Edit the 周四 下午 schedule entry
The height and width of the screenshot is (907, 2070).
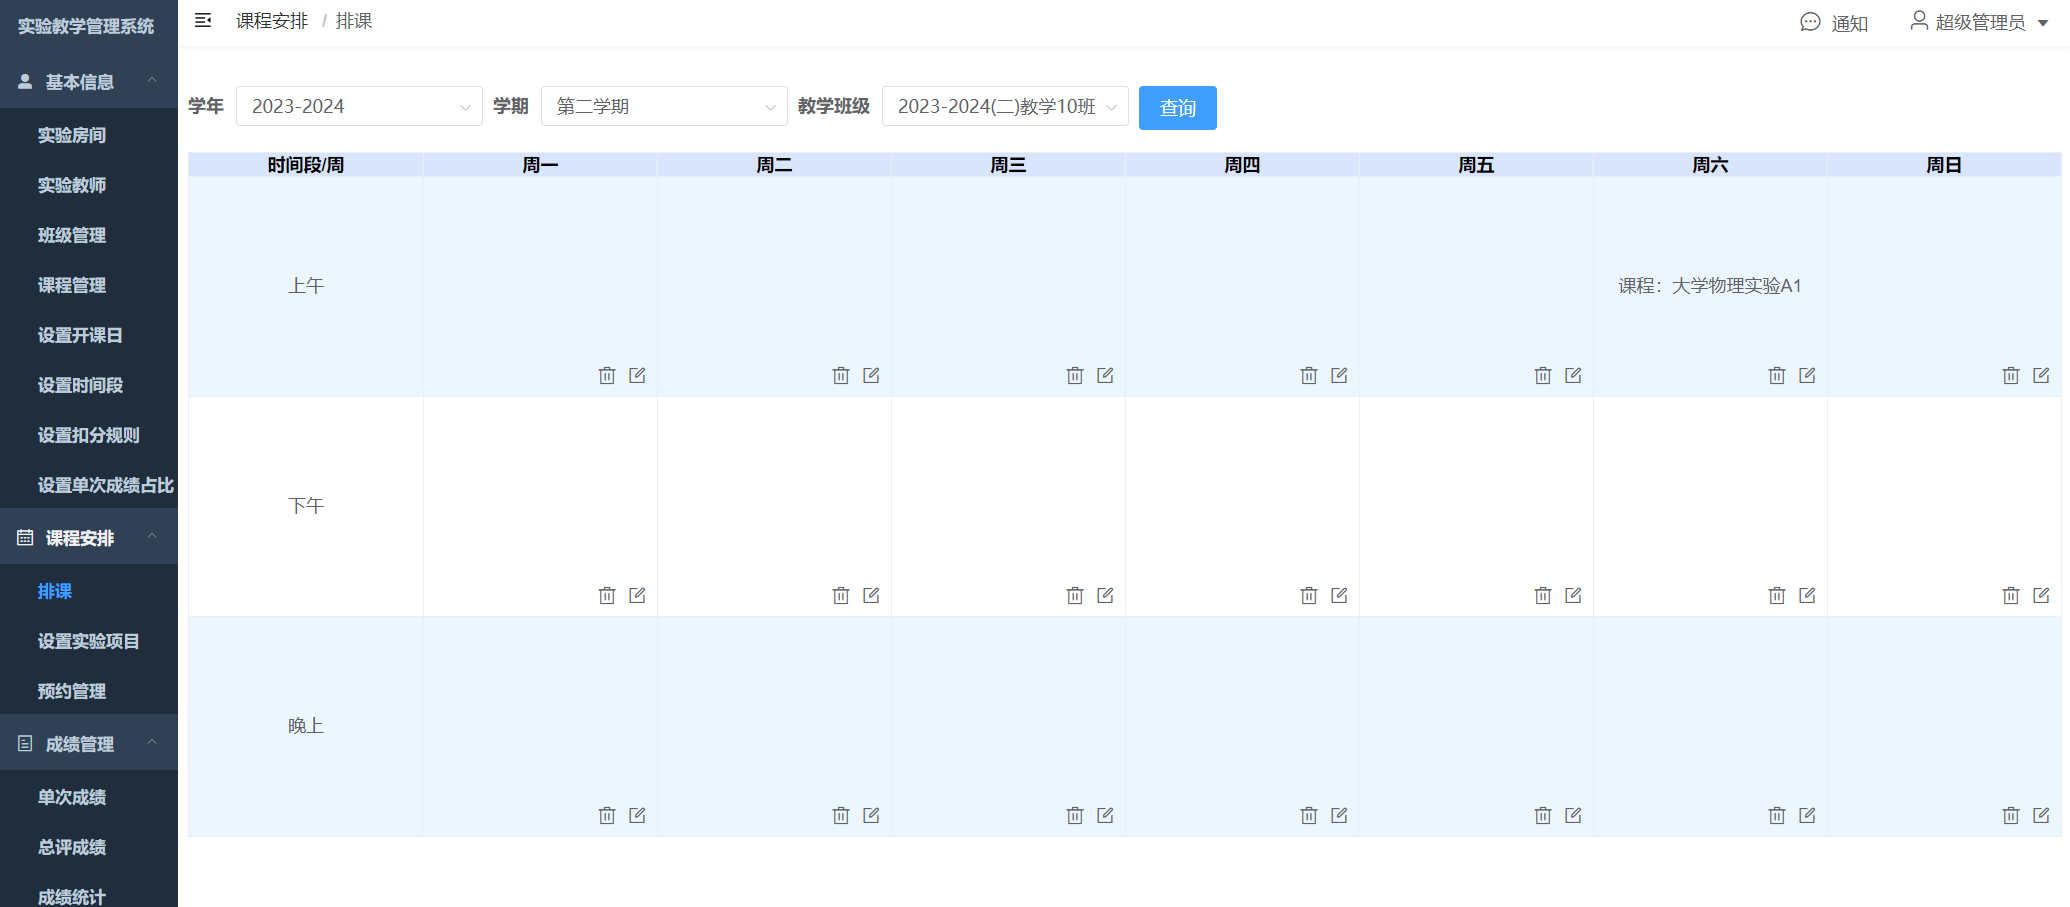[x=1339, y=595]
